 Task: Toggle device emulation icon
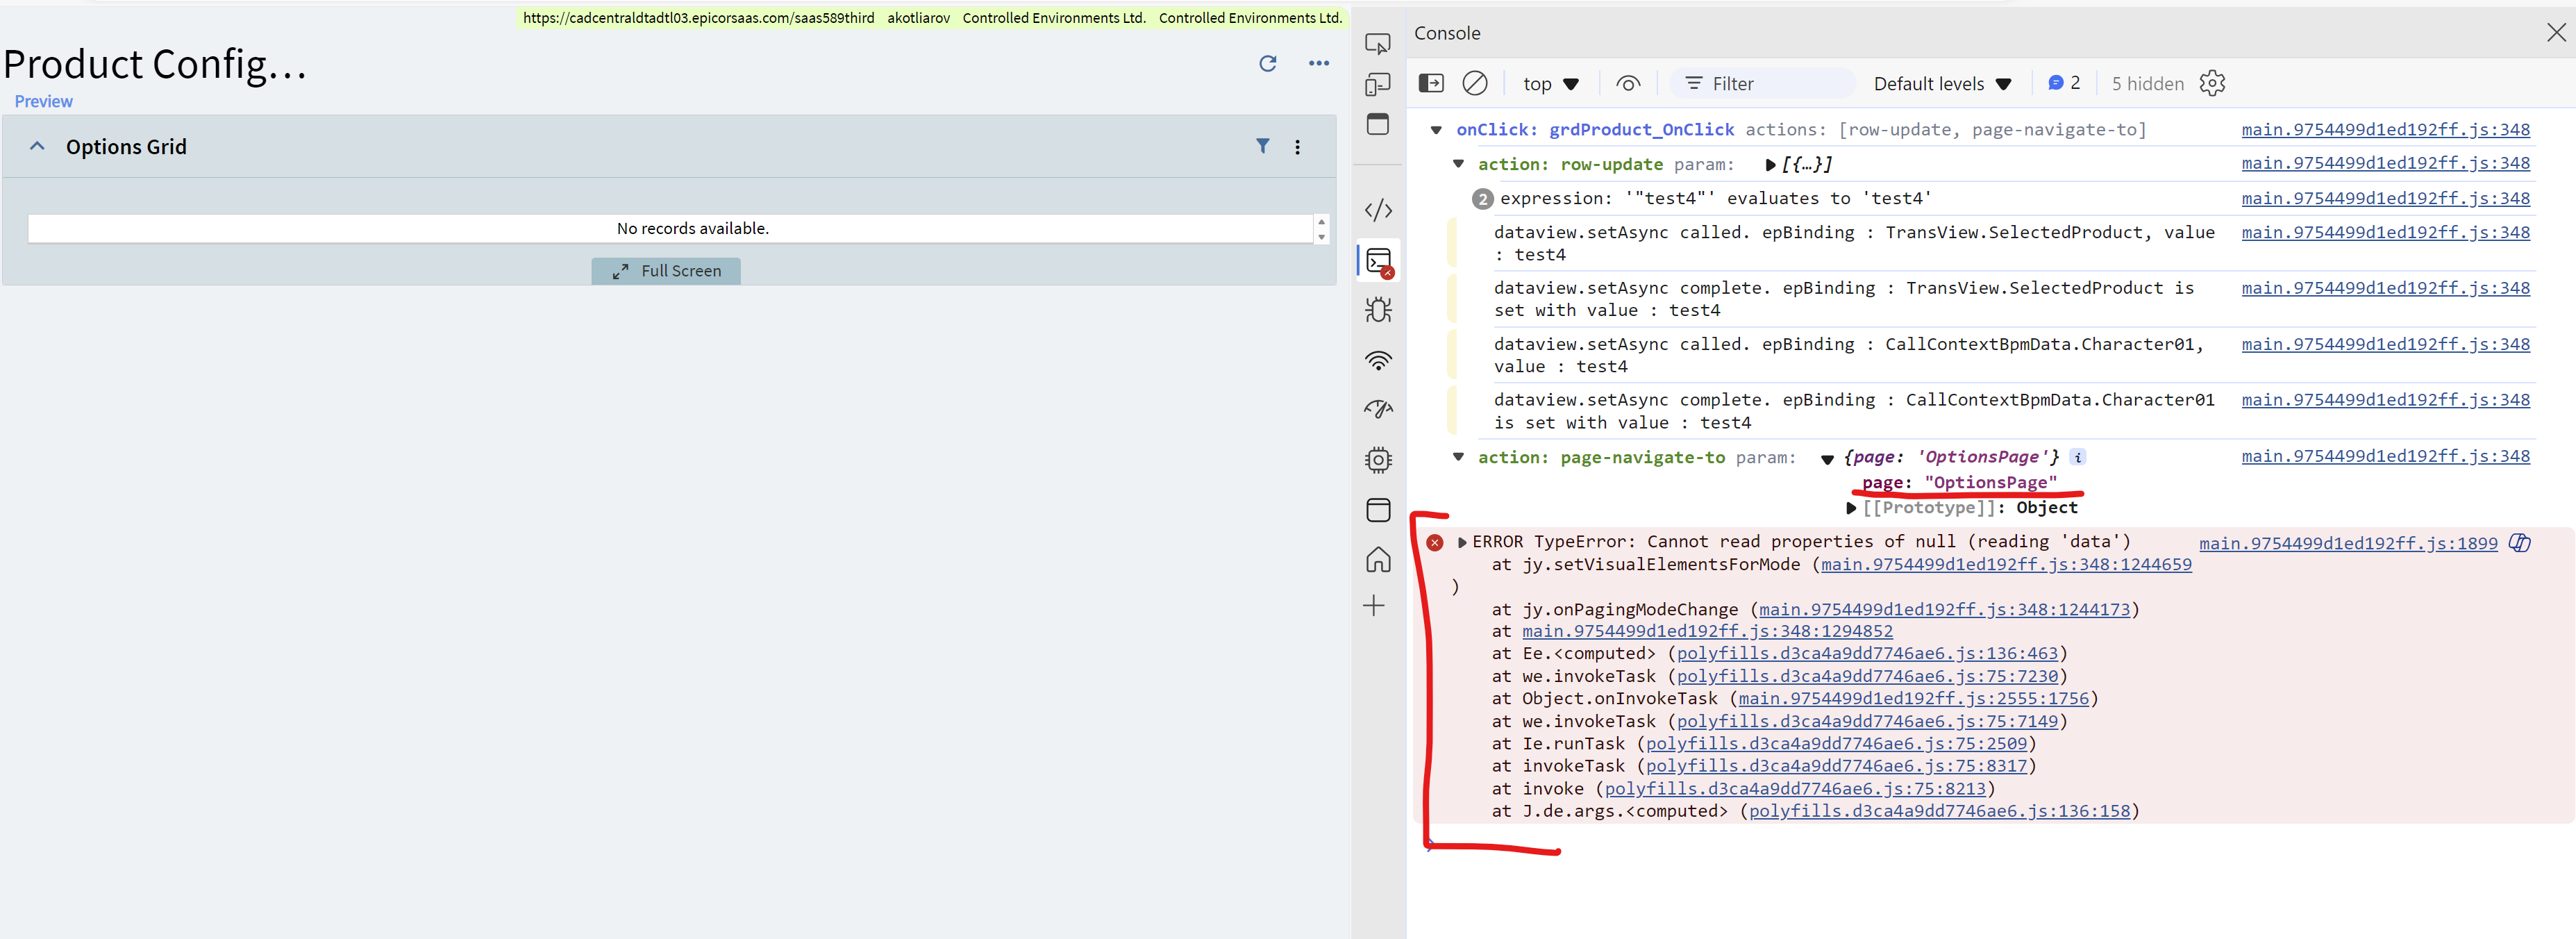tap(1378, 85)
